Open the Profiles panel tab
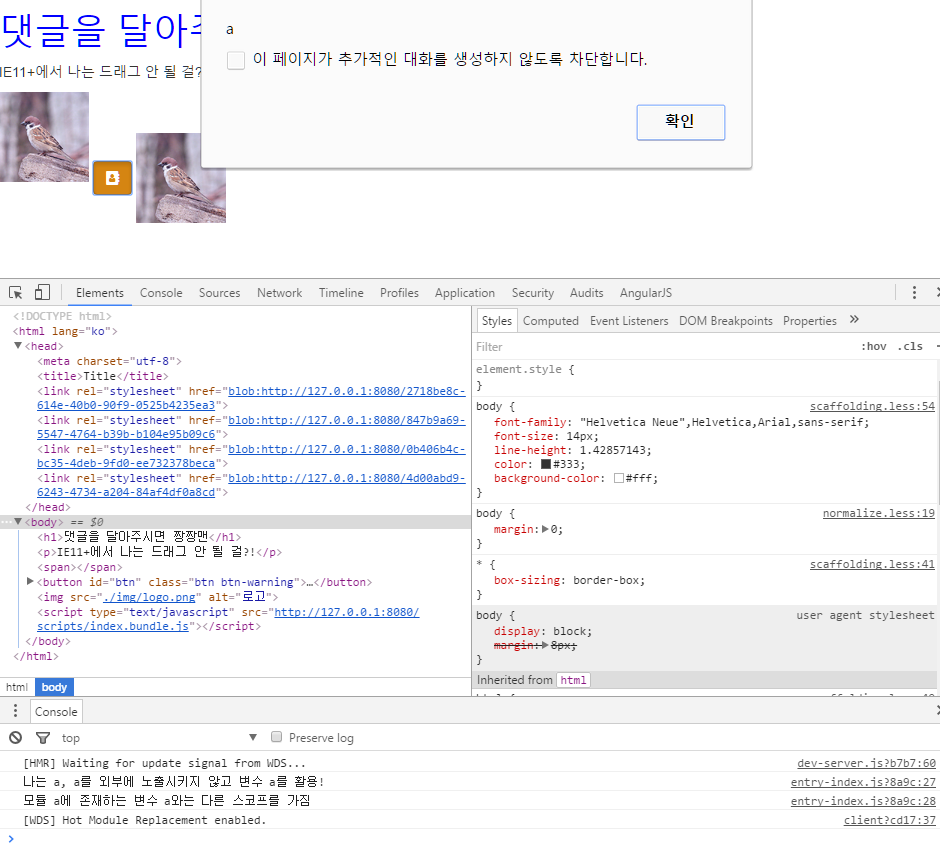The width and height of the screenshot is (940, 852). pyautogui.click(x=399, y=293)
